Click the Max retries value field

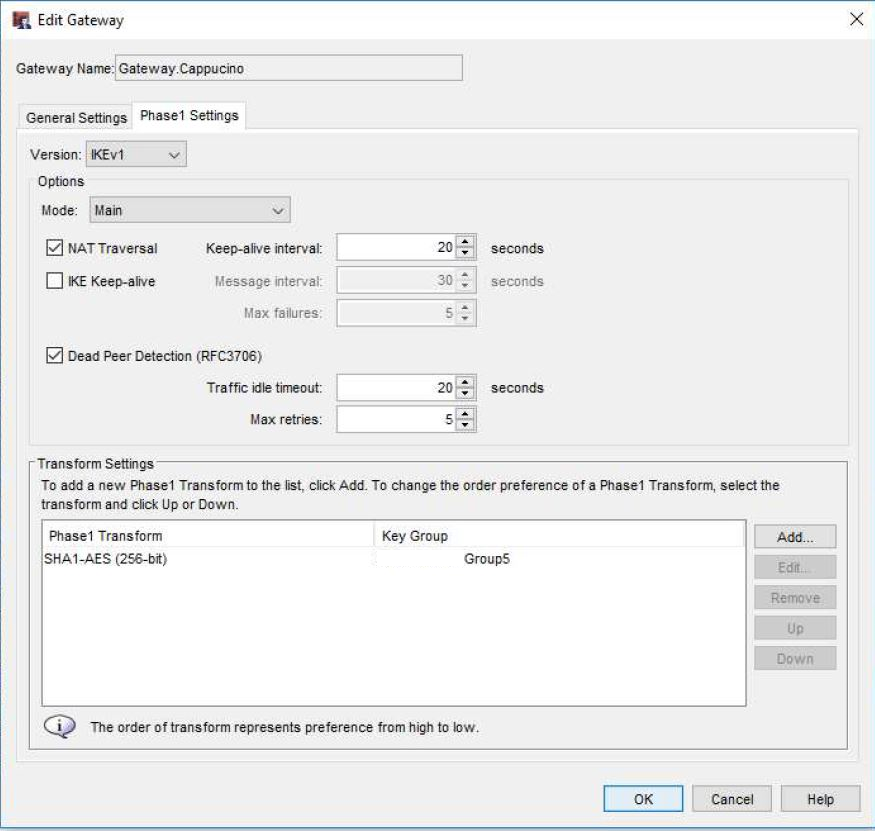pos(397,419)
